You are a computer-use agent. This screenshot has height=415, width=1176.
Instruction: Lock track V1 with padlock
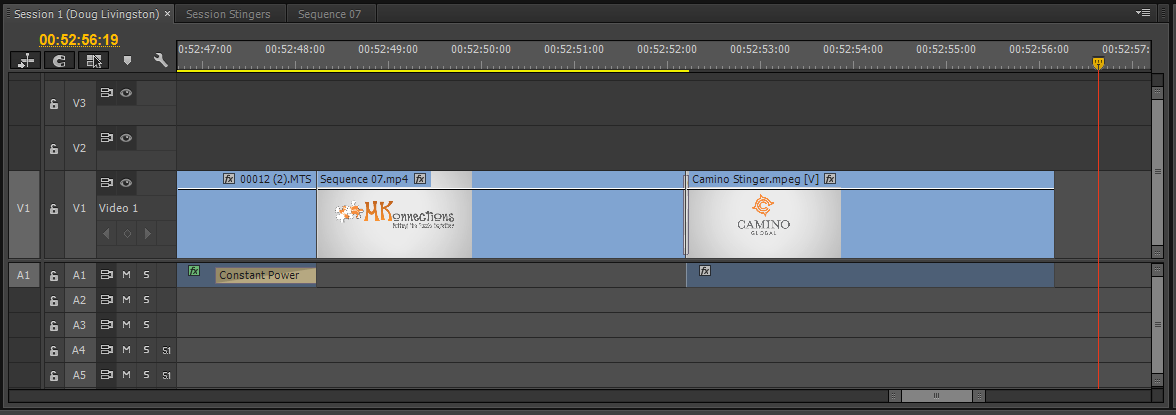54,209
